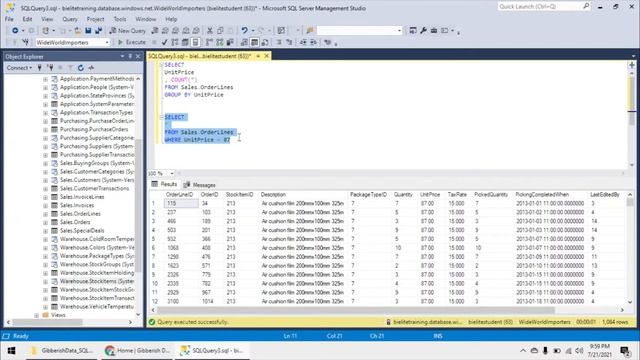Click the Quantity column header
This screenshot has height=360, width=640.
click(403, 195)
